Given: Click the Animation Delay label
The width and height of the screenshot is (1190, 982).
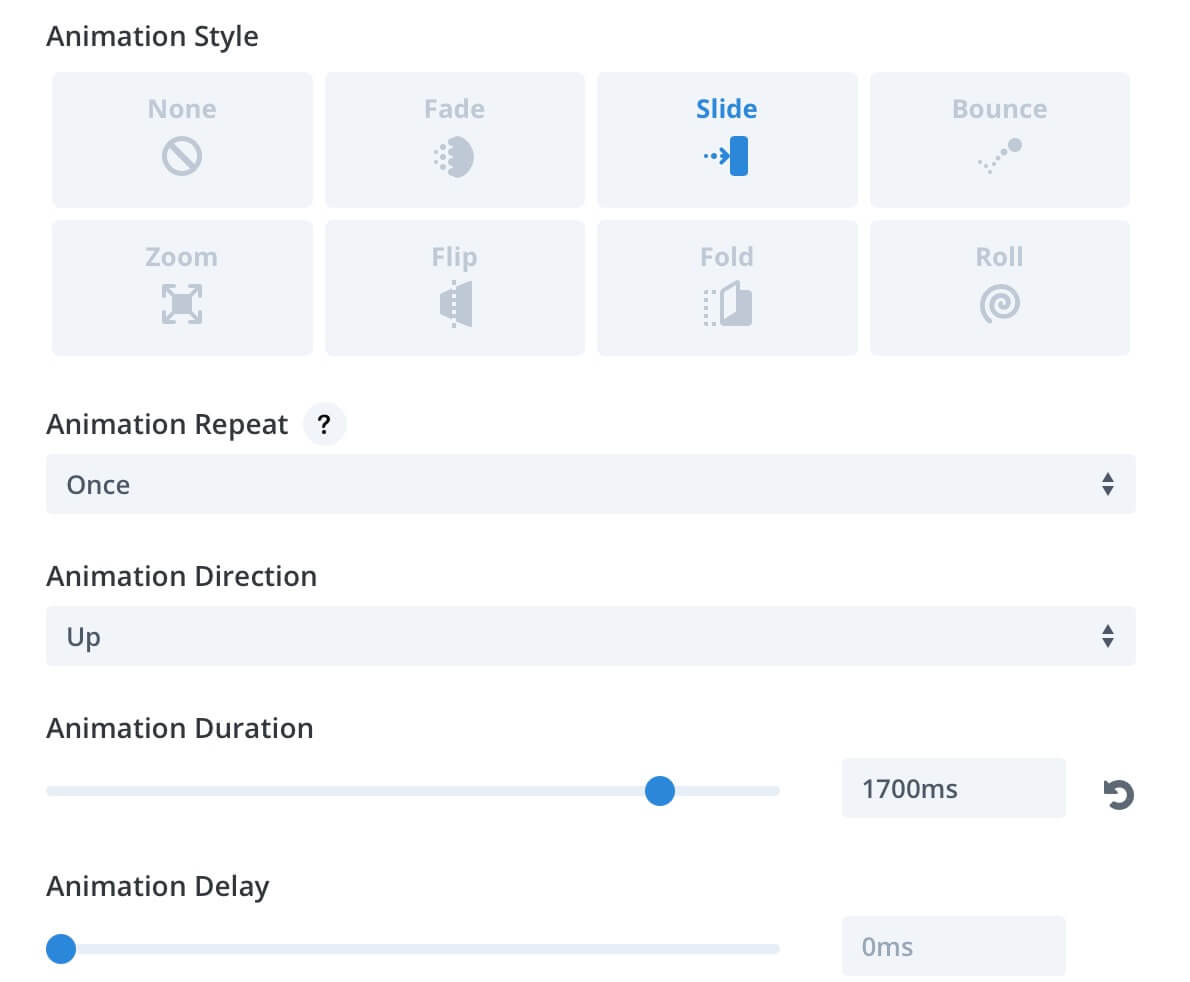Looking at the screenshot, I should coord(158,886).
